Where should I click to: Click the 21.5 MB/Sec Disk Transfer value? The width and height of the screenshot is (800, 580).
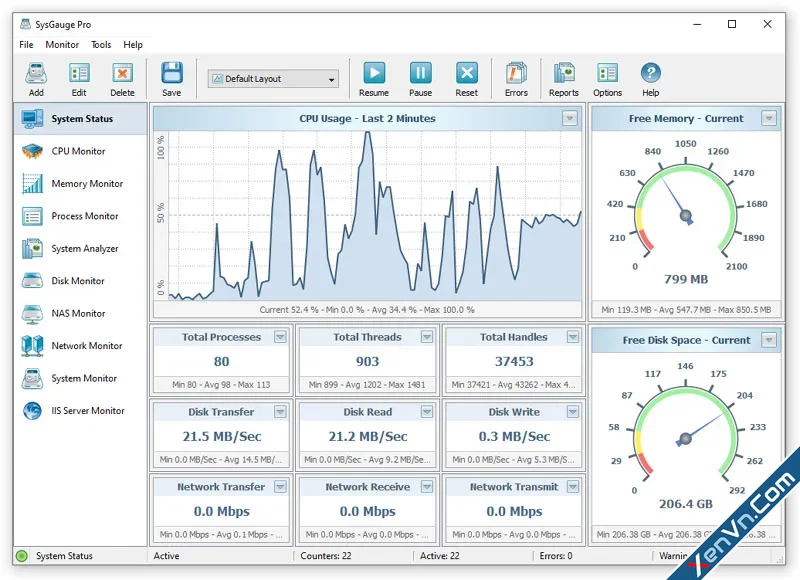point(221,437)
